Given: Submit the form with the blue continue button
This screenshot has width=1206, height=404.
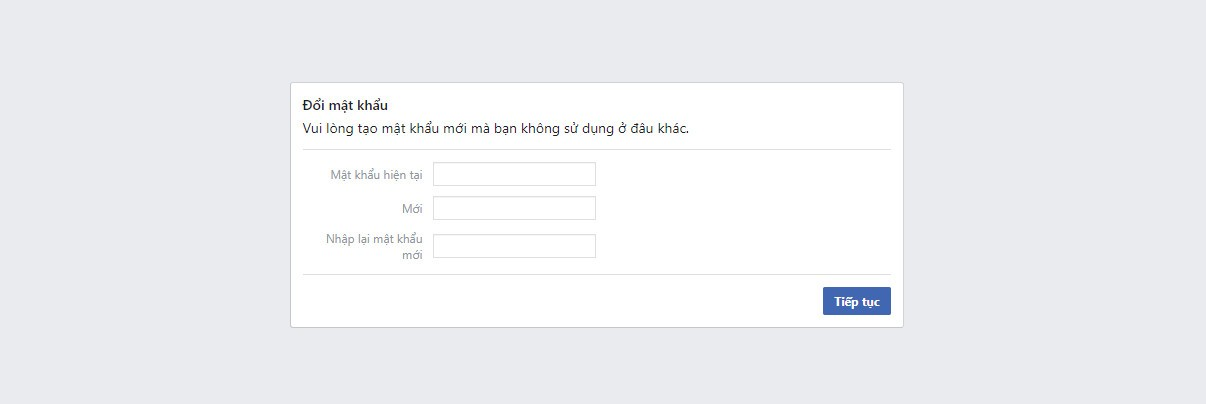Looking at the screenshot, I should tap(856, 301).
